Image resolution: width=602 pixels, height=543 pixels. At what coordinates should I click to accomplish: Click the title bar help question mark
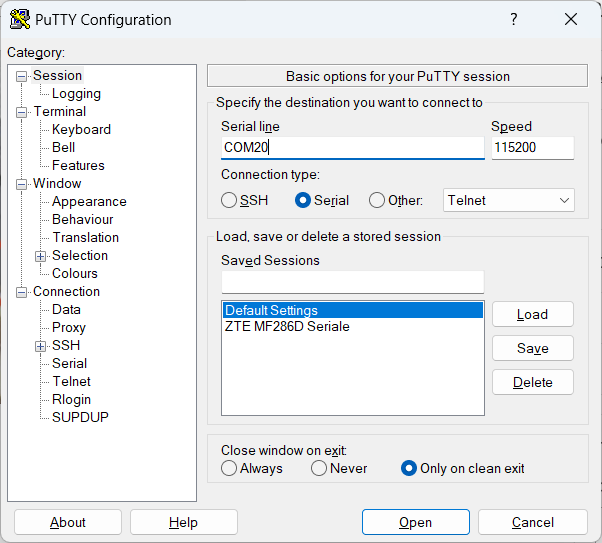coord(514,20)
